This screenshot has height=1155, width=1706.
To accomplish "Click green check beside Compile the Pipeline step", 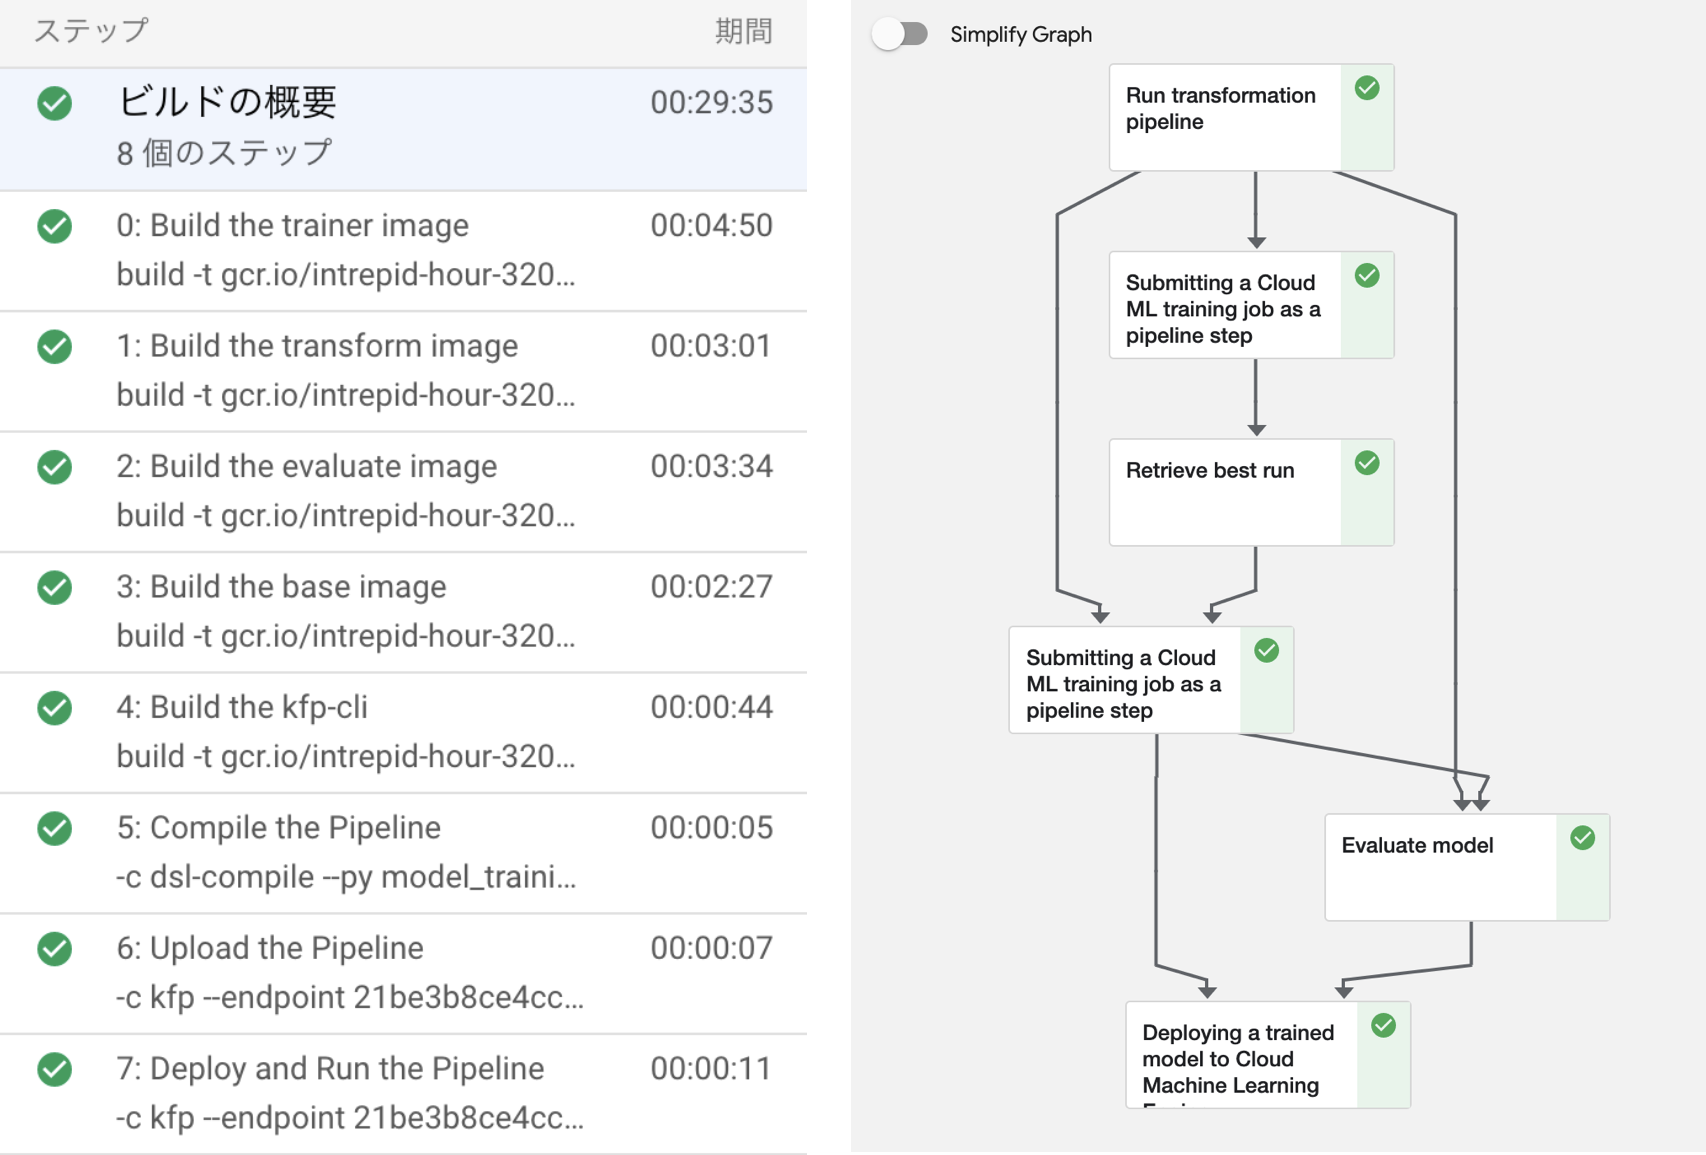I will pyautogui.click(x=55, y=828).
